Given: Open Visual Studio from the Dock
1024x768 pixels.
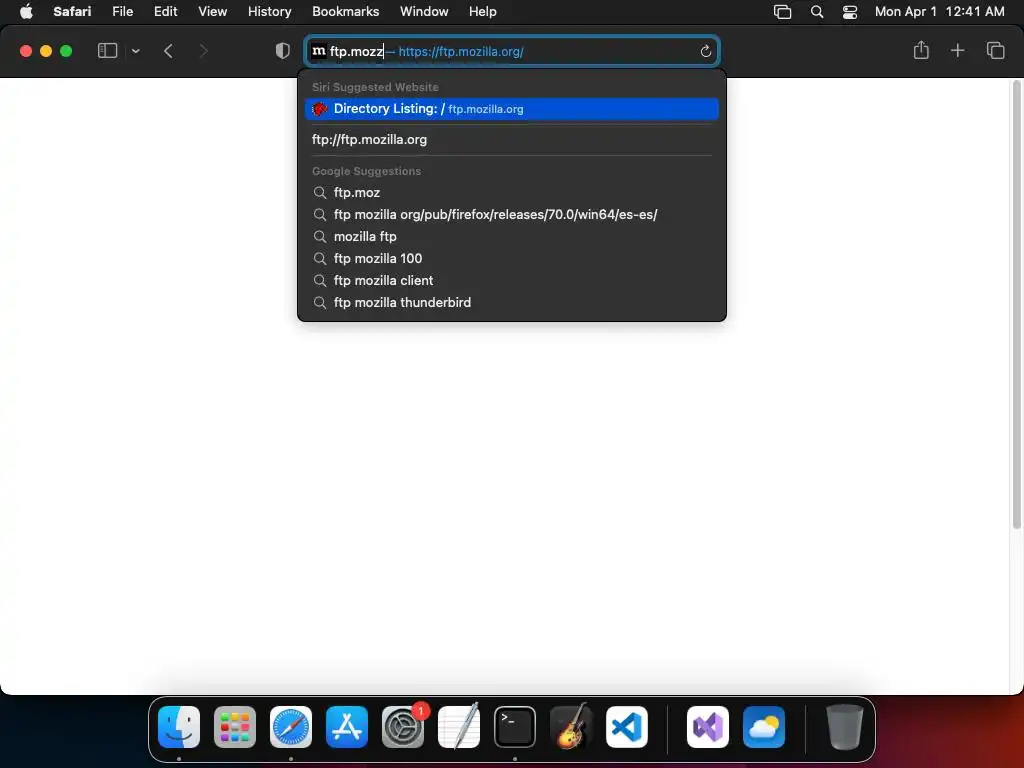Looking at the screenshot, I should click(708, 727).
